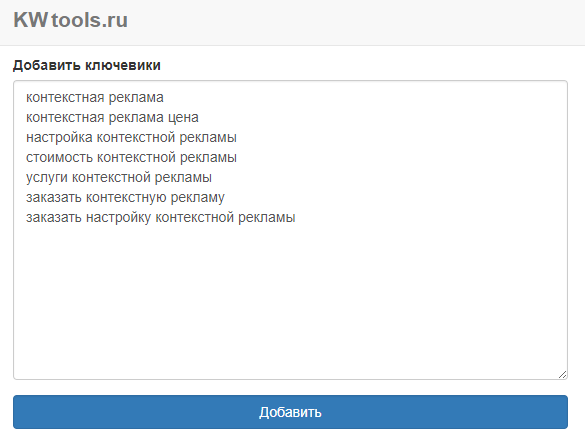Click рекламы at end of the стоимость line
This screenshot has width=585, height=437.
(x=208, y=157)
